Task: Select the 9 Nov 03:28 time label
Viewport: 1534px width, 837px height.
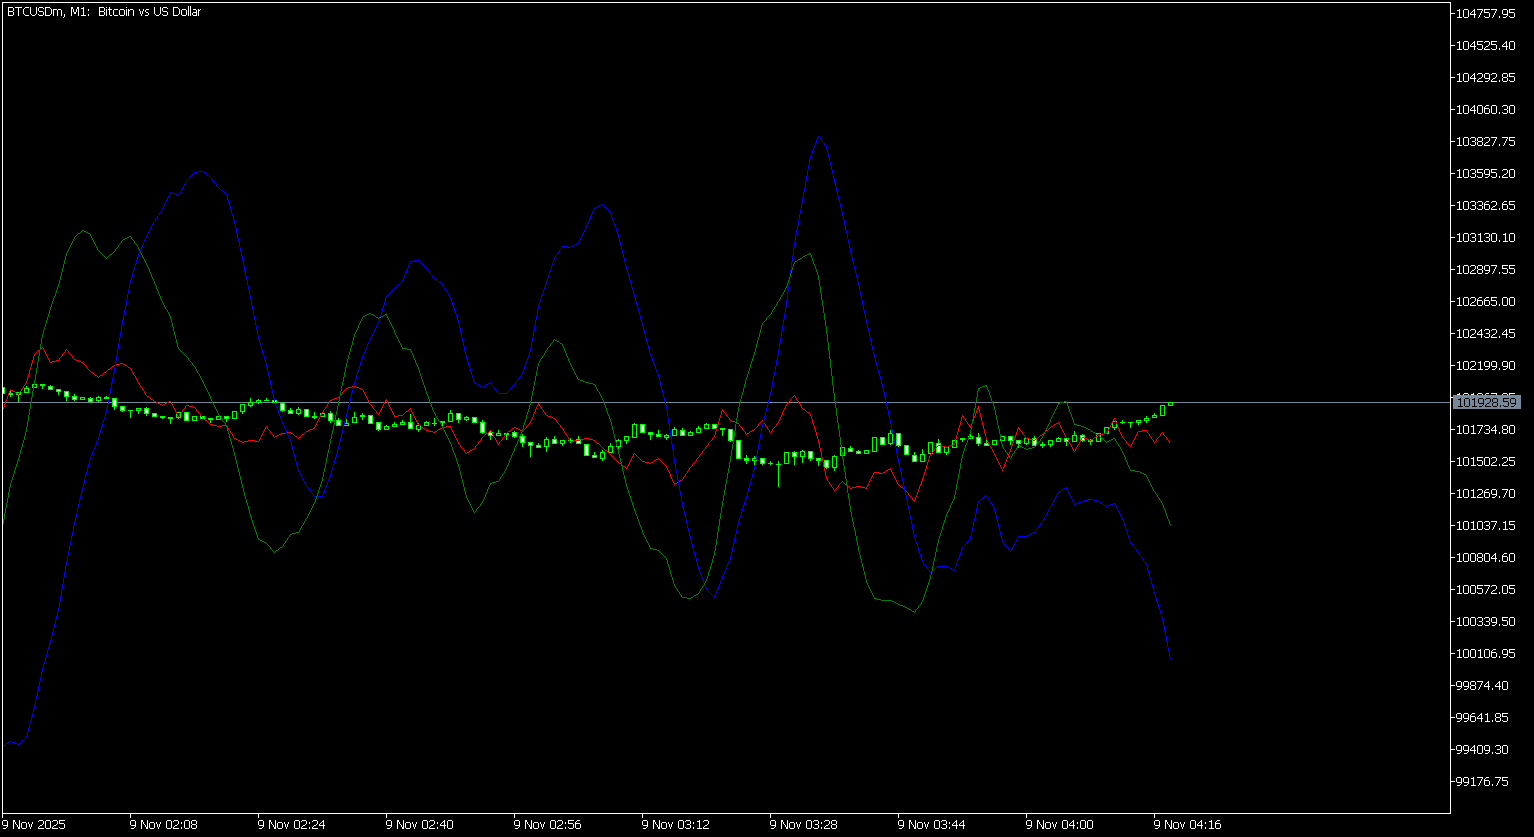Action: click(803, 825)
